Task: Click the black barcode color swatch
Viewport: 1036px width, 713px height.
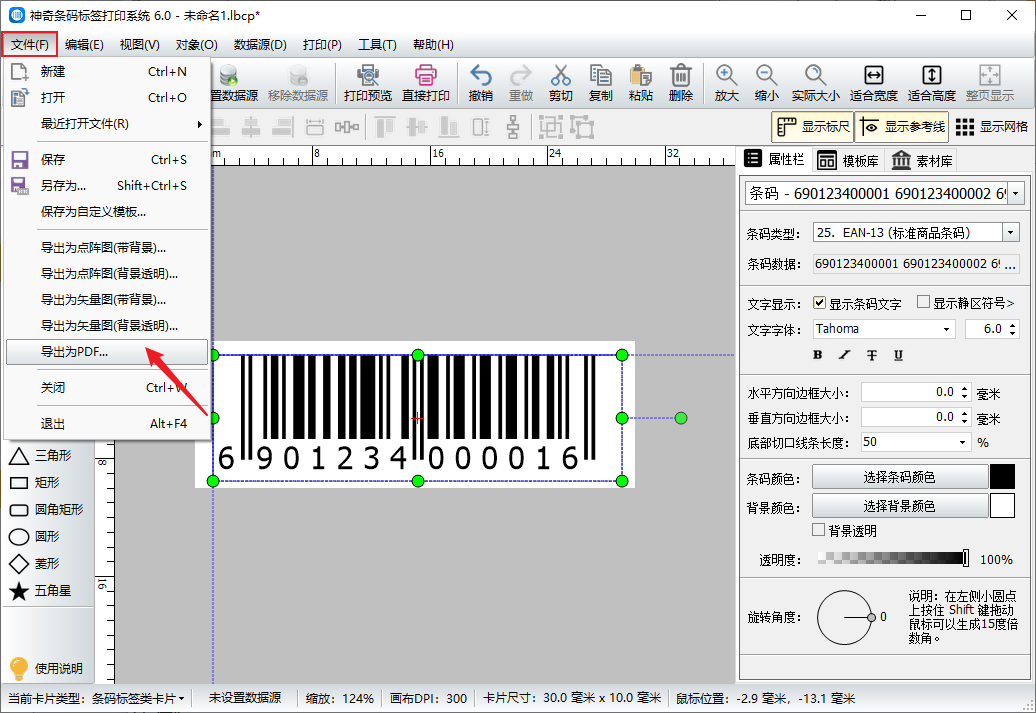Action: [1002, 477]
